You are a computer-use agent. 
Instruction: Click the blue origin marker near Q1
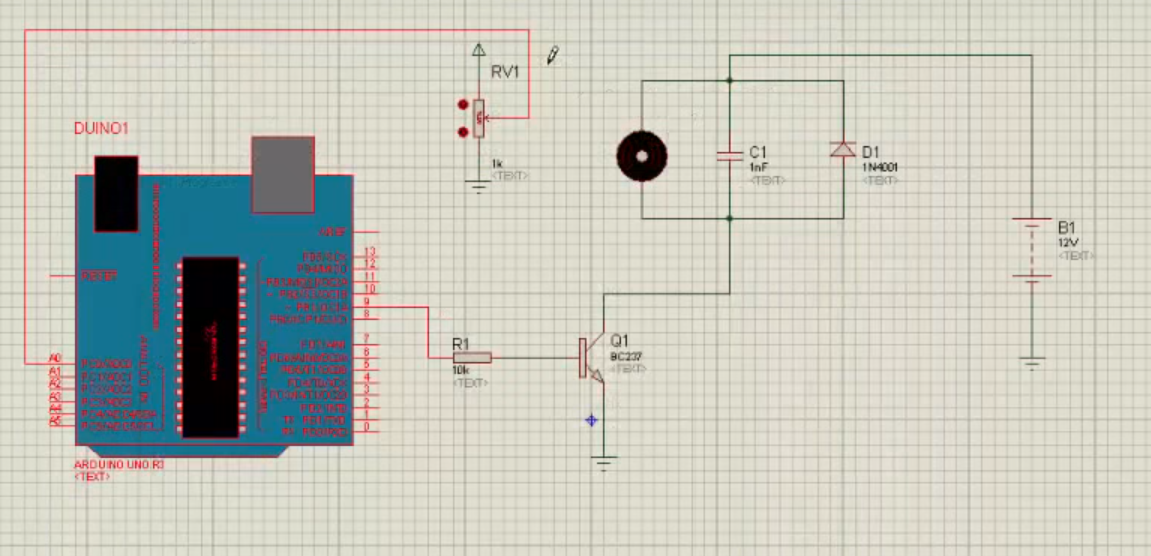591,421
